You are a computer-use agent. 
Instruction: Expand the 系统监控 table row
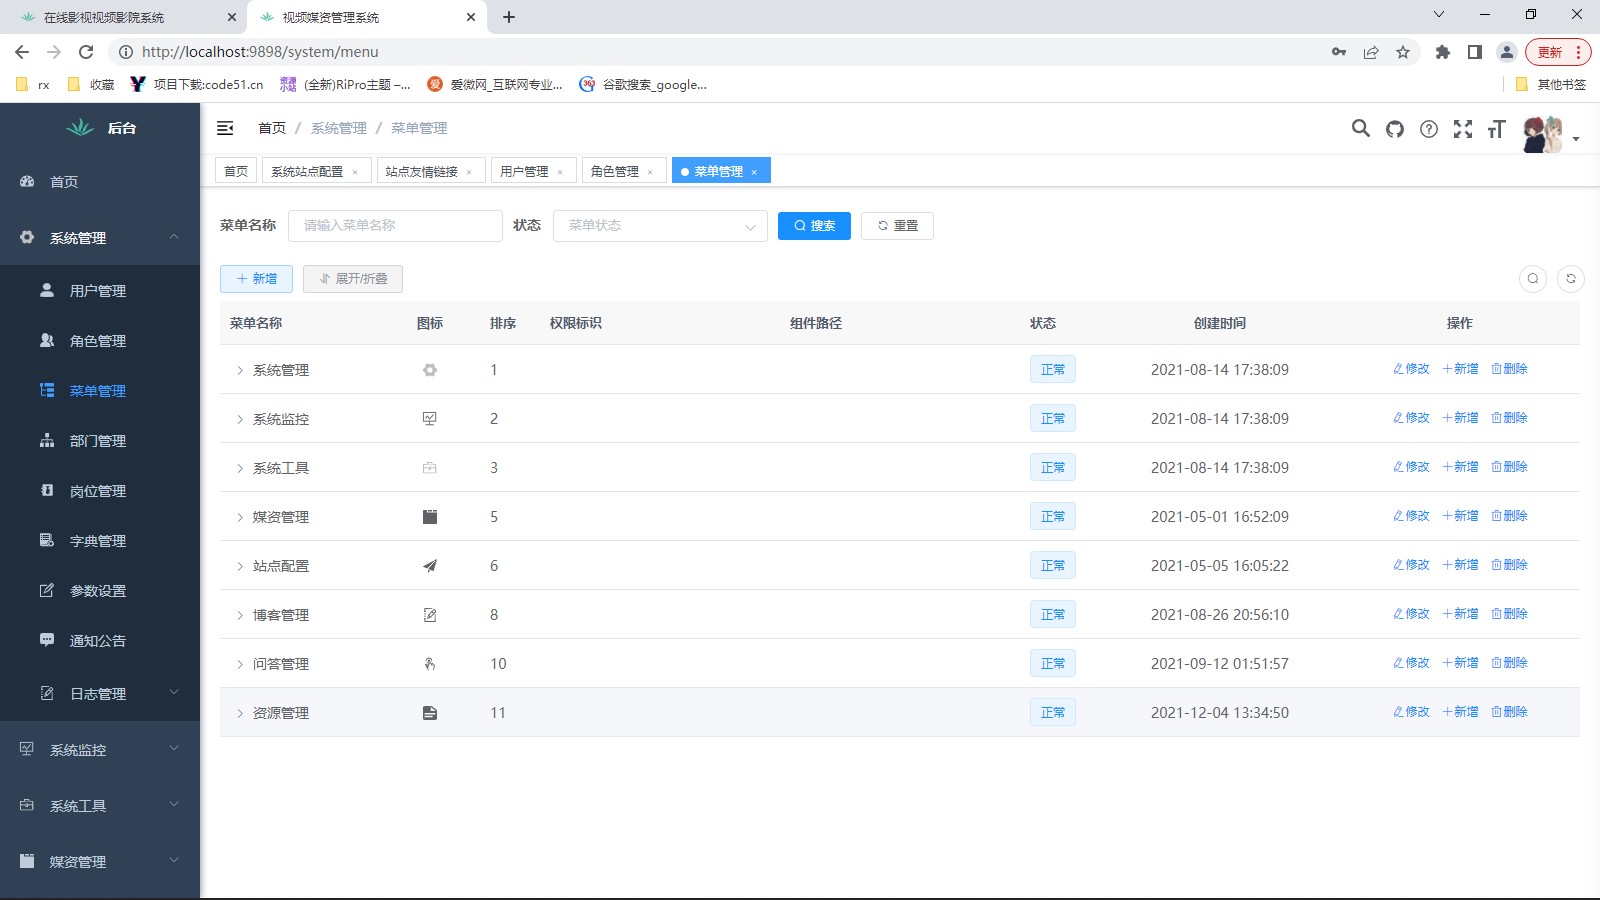coord(240,419)
